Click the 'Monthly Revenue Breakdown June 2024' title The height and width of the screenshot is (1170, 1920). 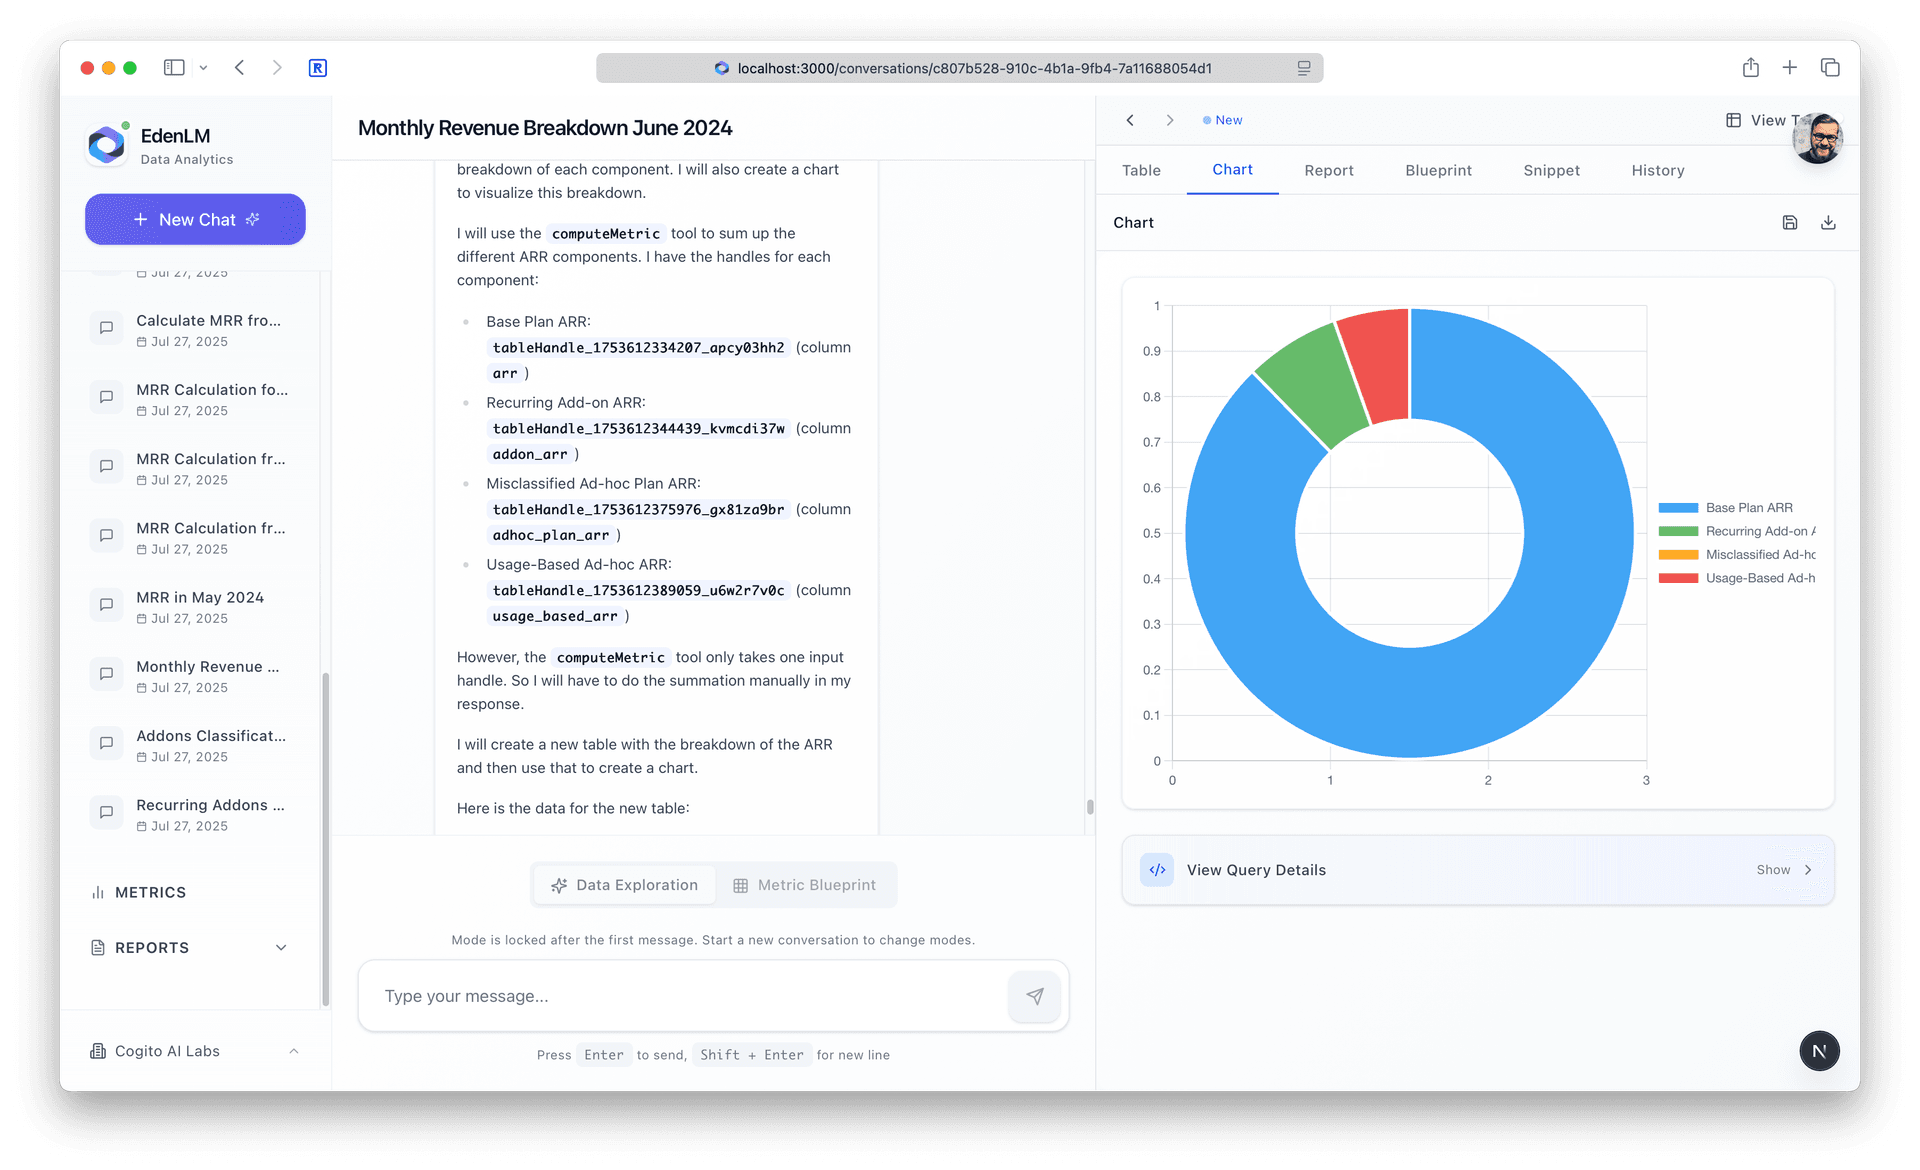(x=545, y=128)
